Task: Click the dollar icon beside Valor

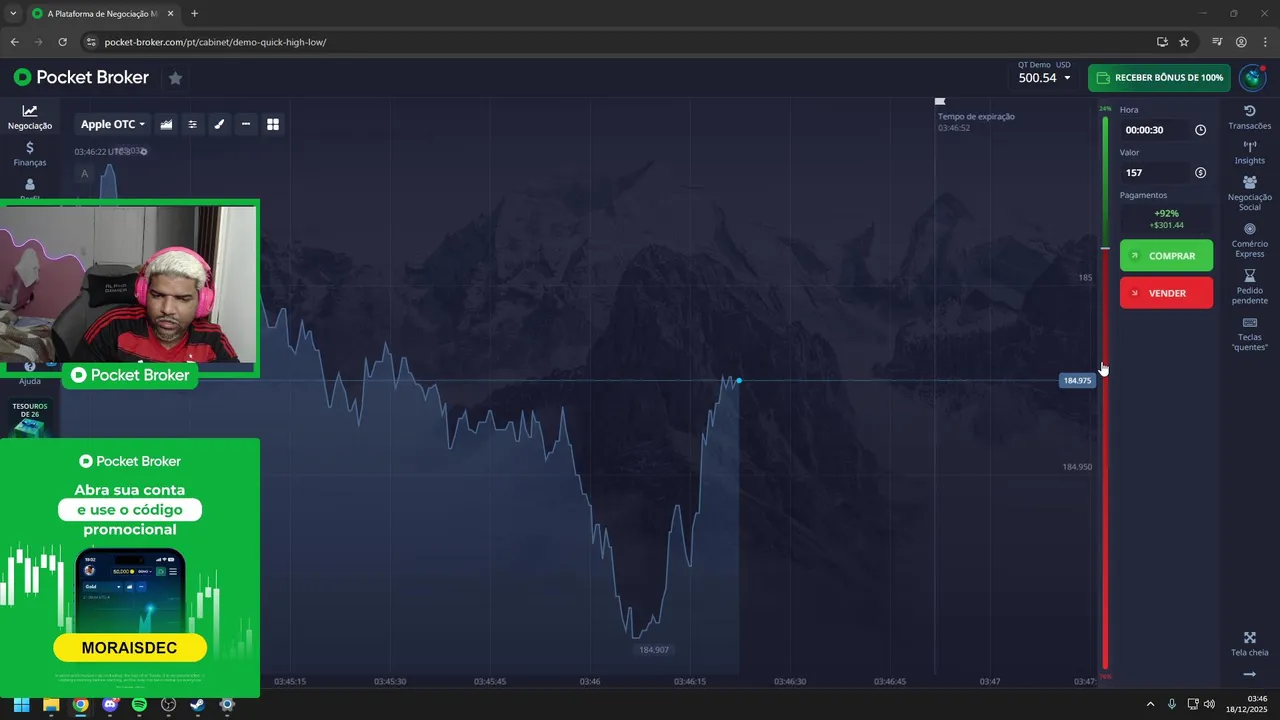Action: [x=1200, y=173]
